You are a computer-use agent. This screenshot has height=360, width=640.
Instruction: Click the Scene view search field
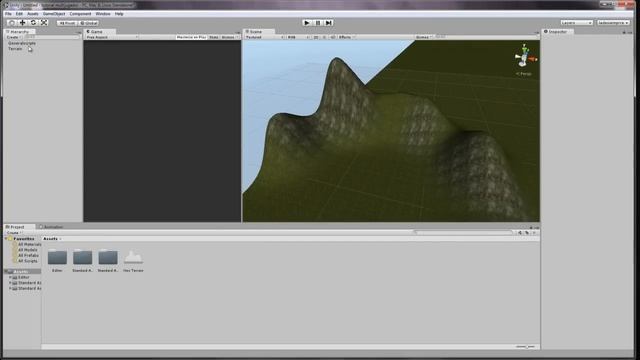click(x=485, y=37)
